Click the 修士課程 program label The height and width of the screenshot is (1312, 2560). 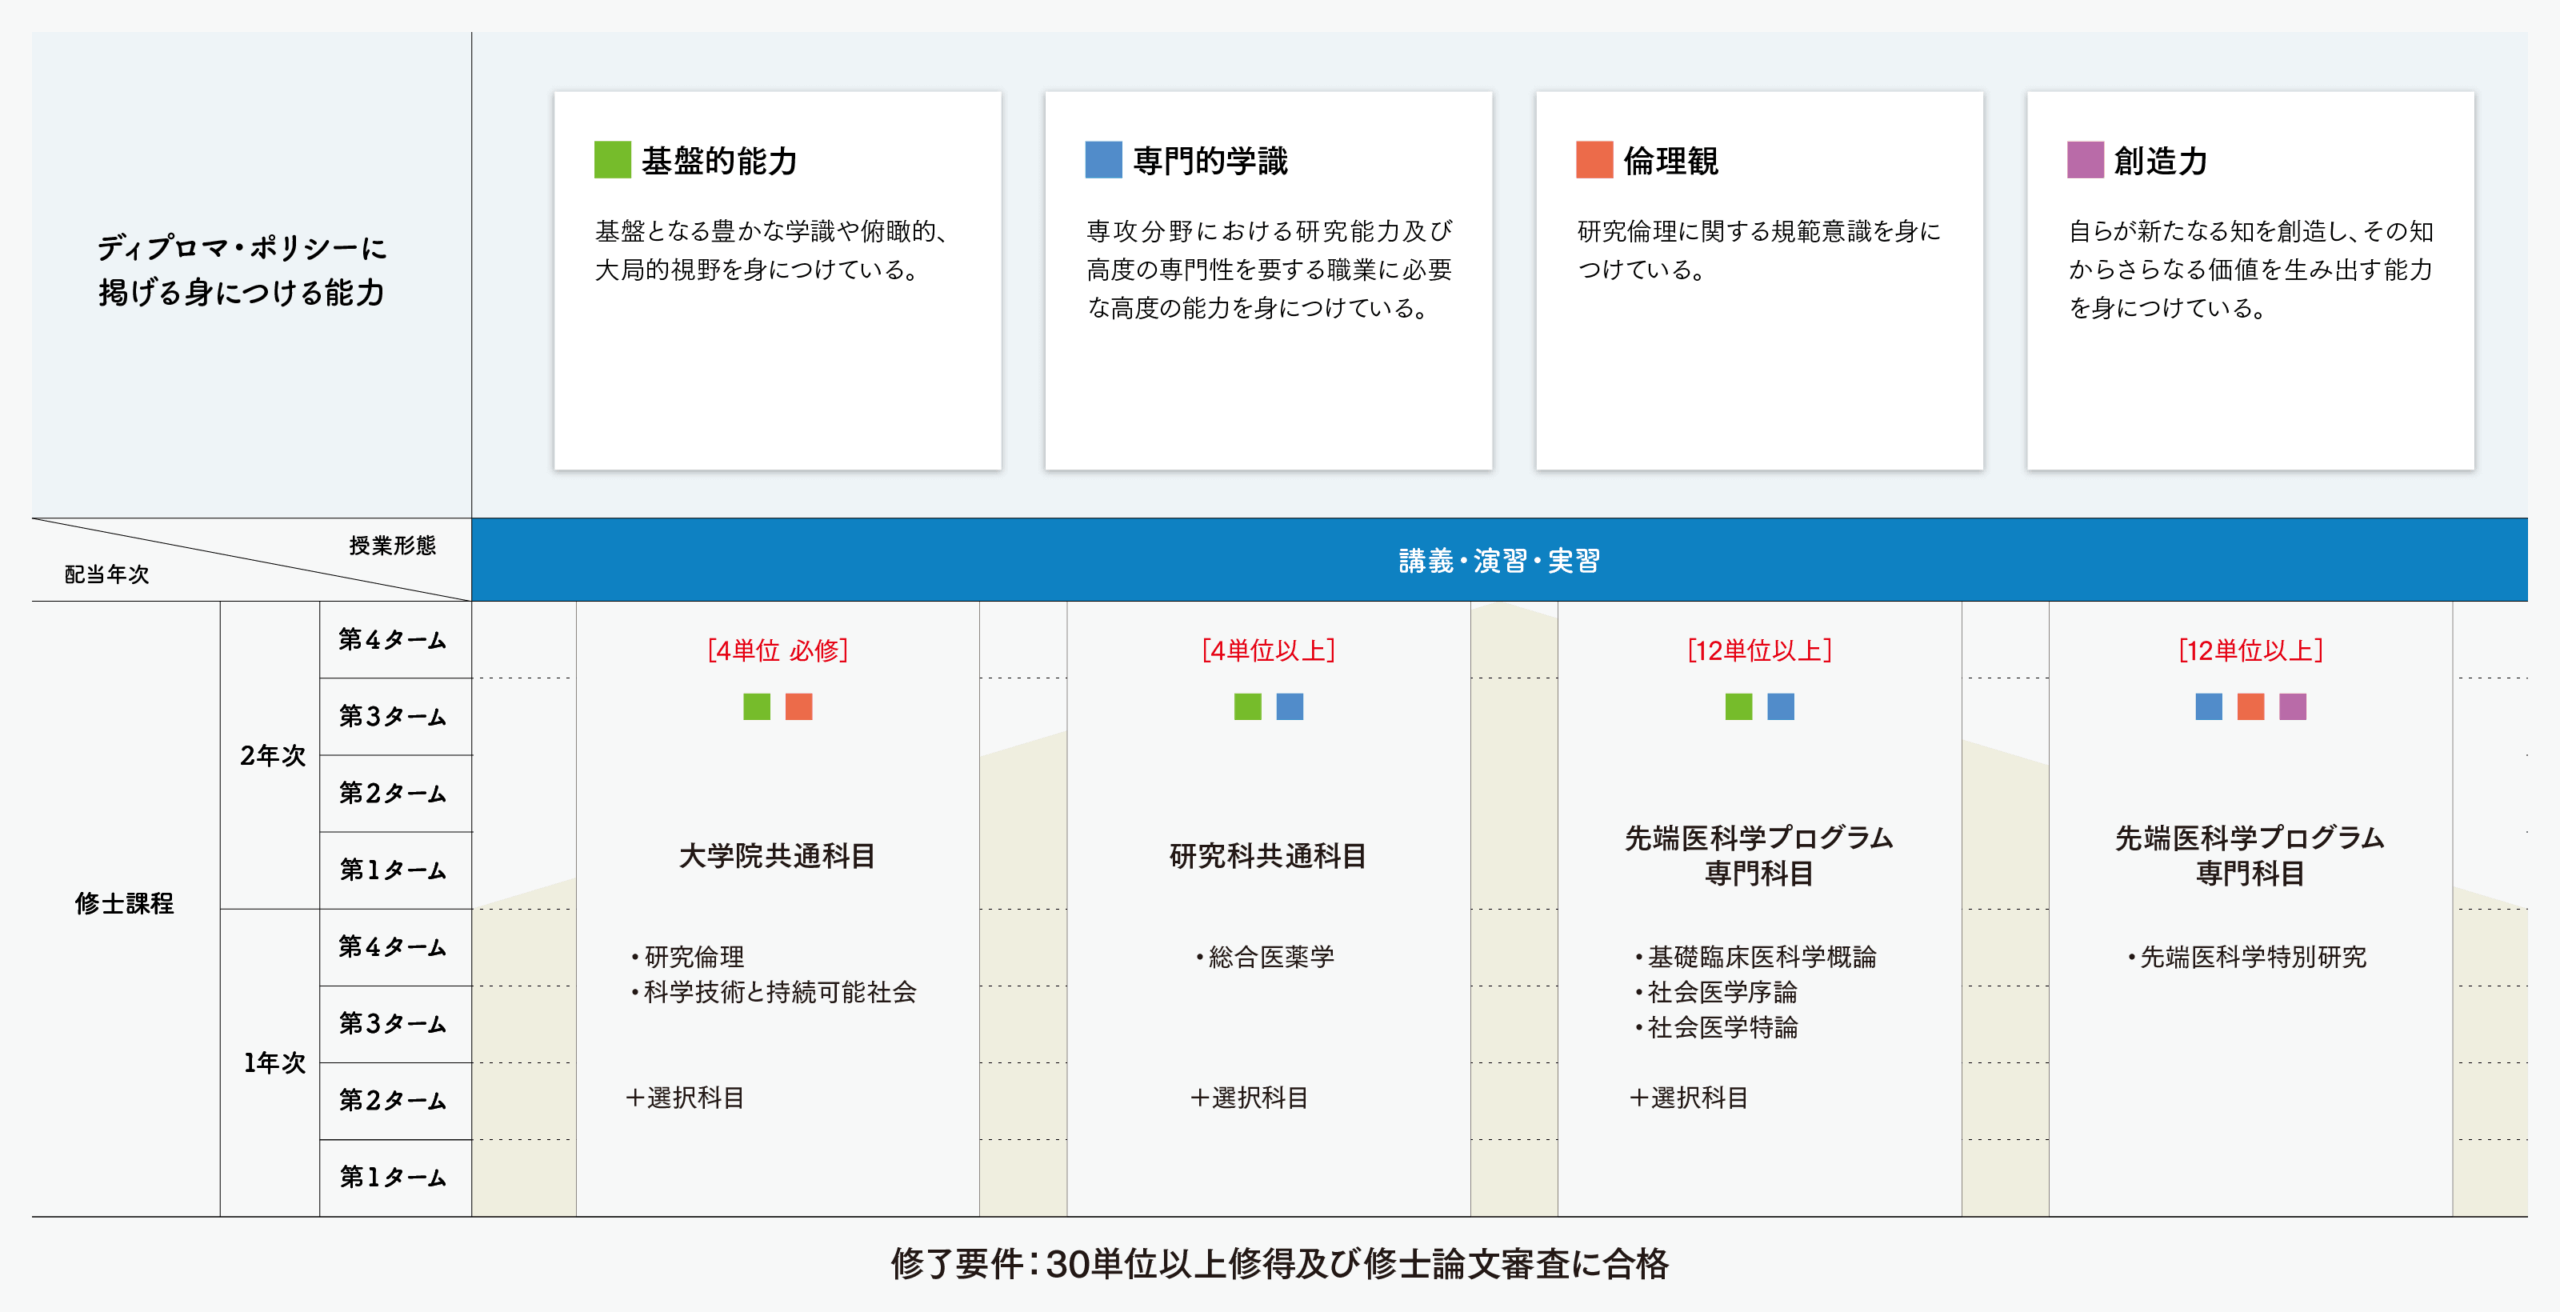[124, 903]
